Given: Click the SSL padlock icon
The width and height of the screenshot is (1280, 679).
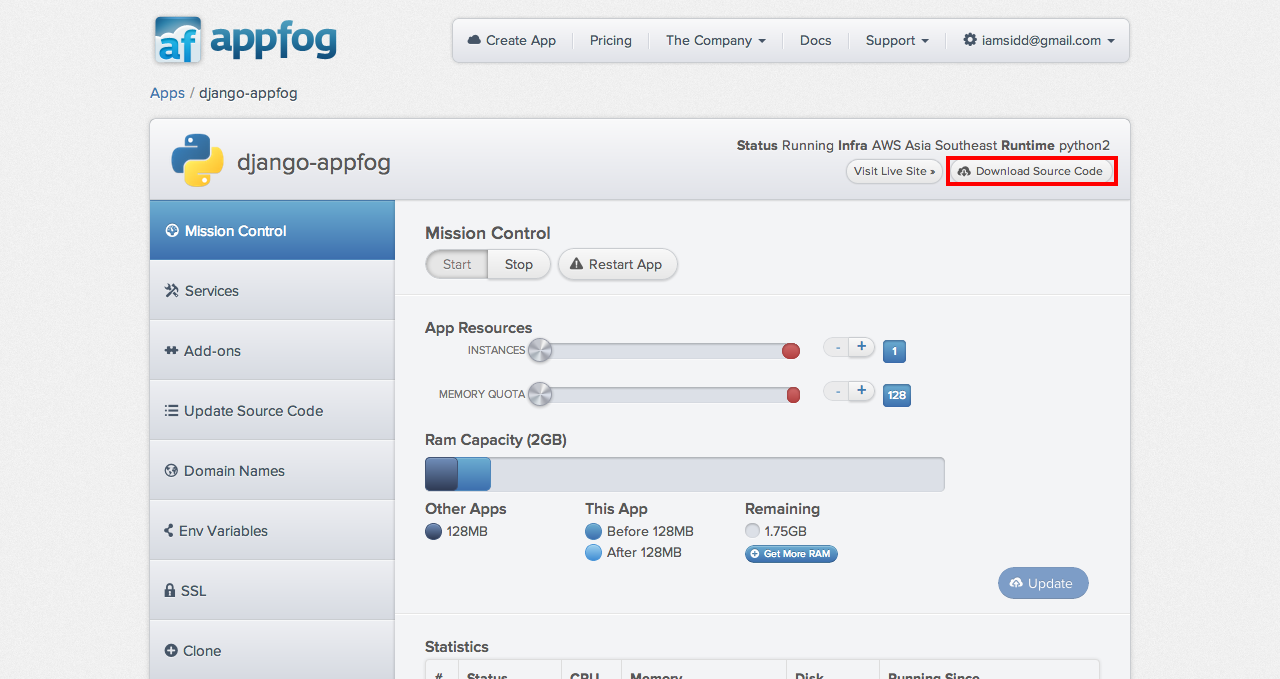Looking at the screenshot, I should click(x=170, y=590).
